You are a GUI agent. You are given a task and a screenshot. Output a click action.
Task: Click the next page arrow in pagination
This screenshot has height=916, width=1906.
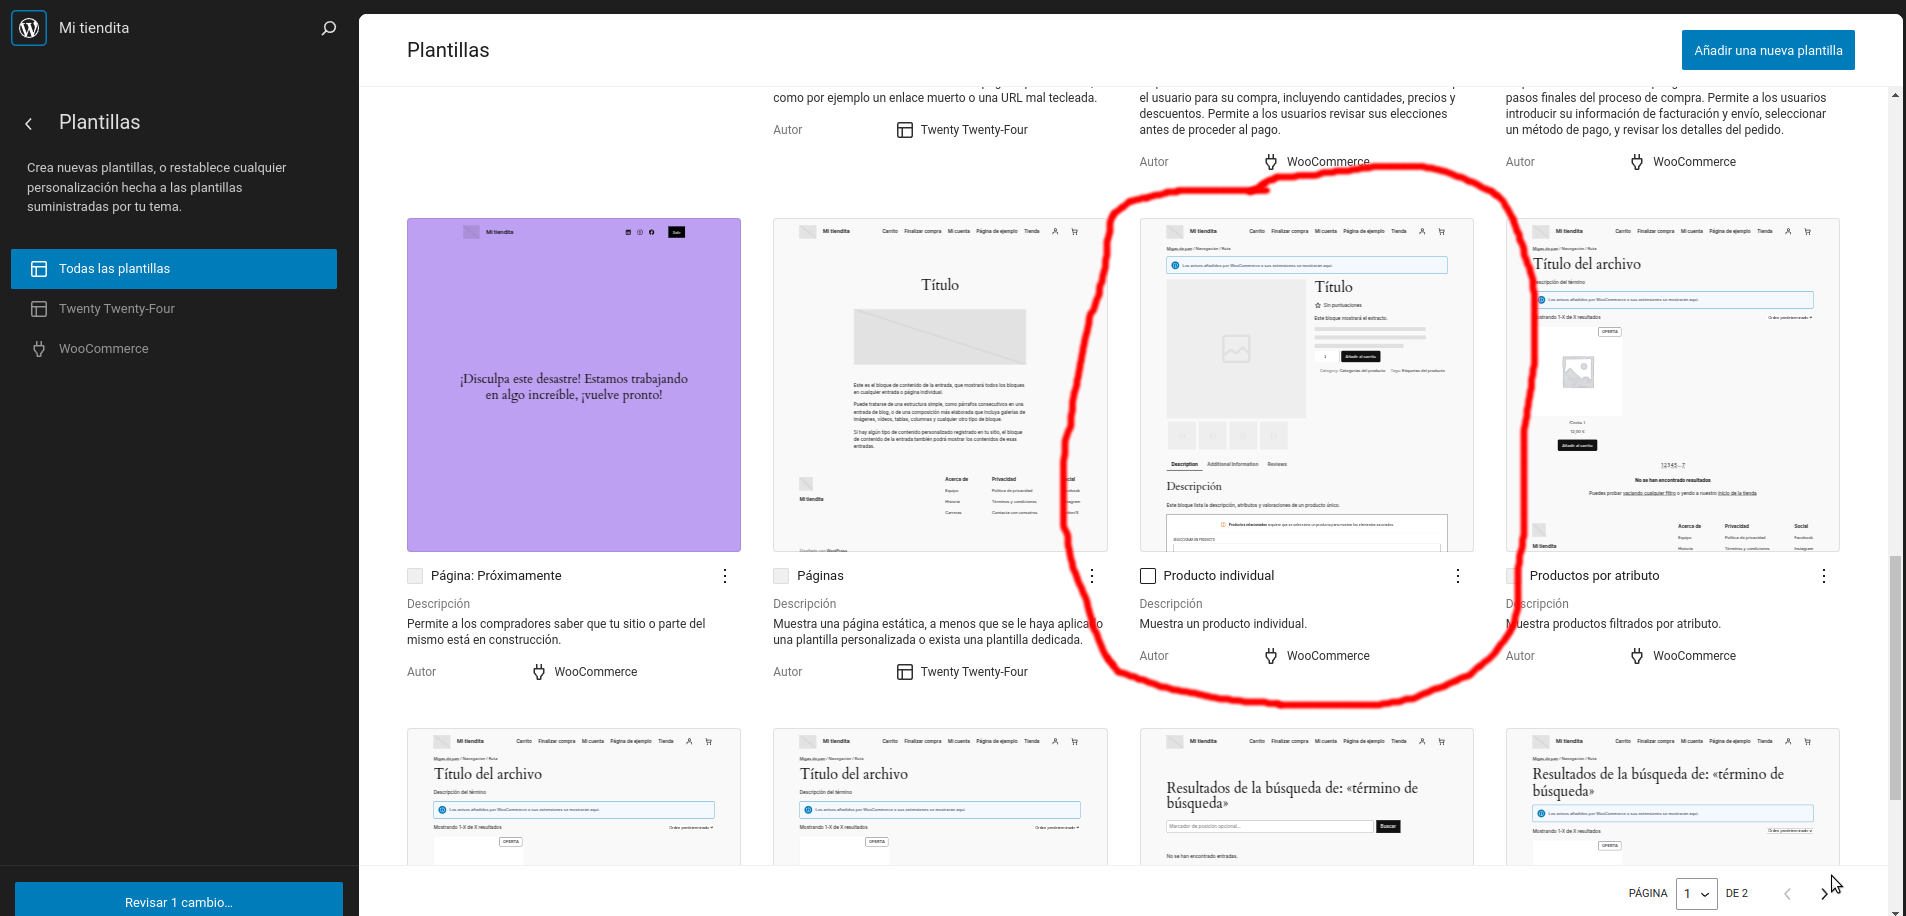[1824, 893]
